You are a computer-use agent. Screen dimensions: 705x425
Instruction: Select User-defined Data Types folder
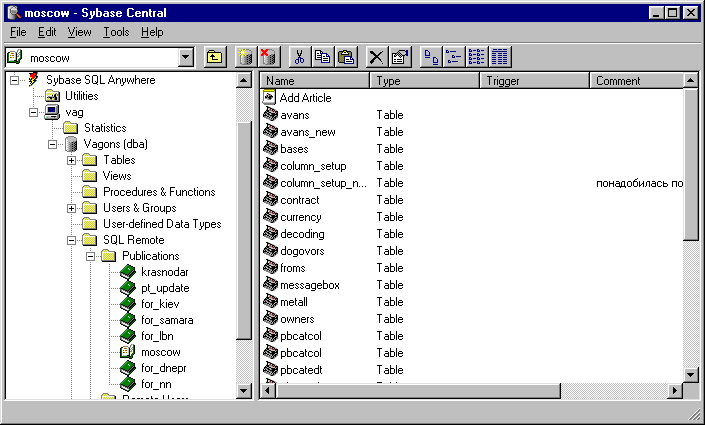(162, 224)
